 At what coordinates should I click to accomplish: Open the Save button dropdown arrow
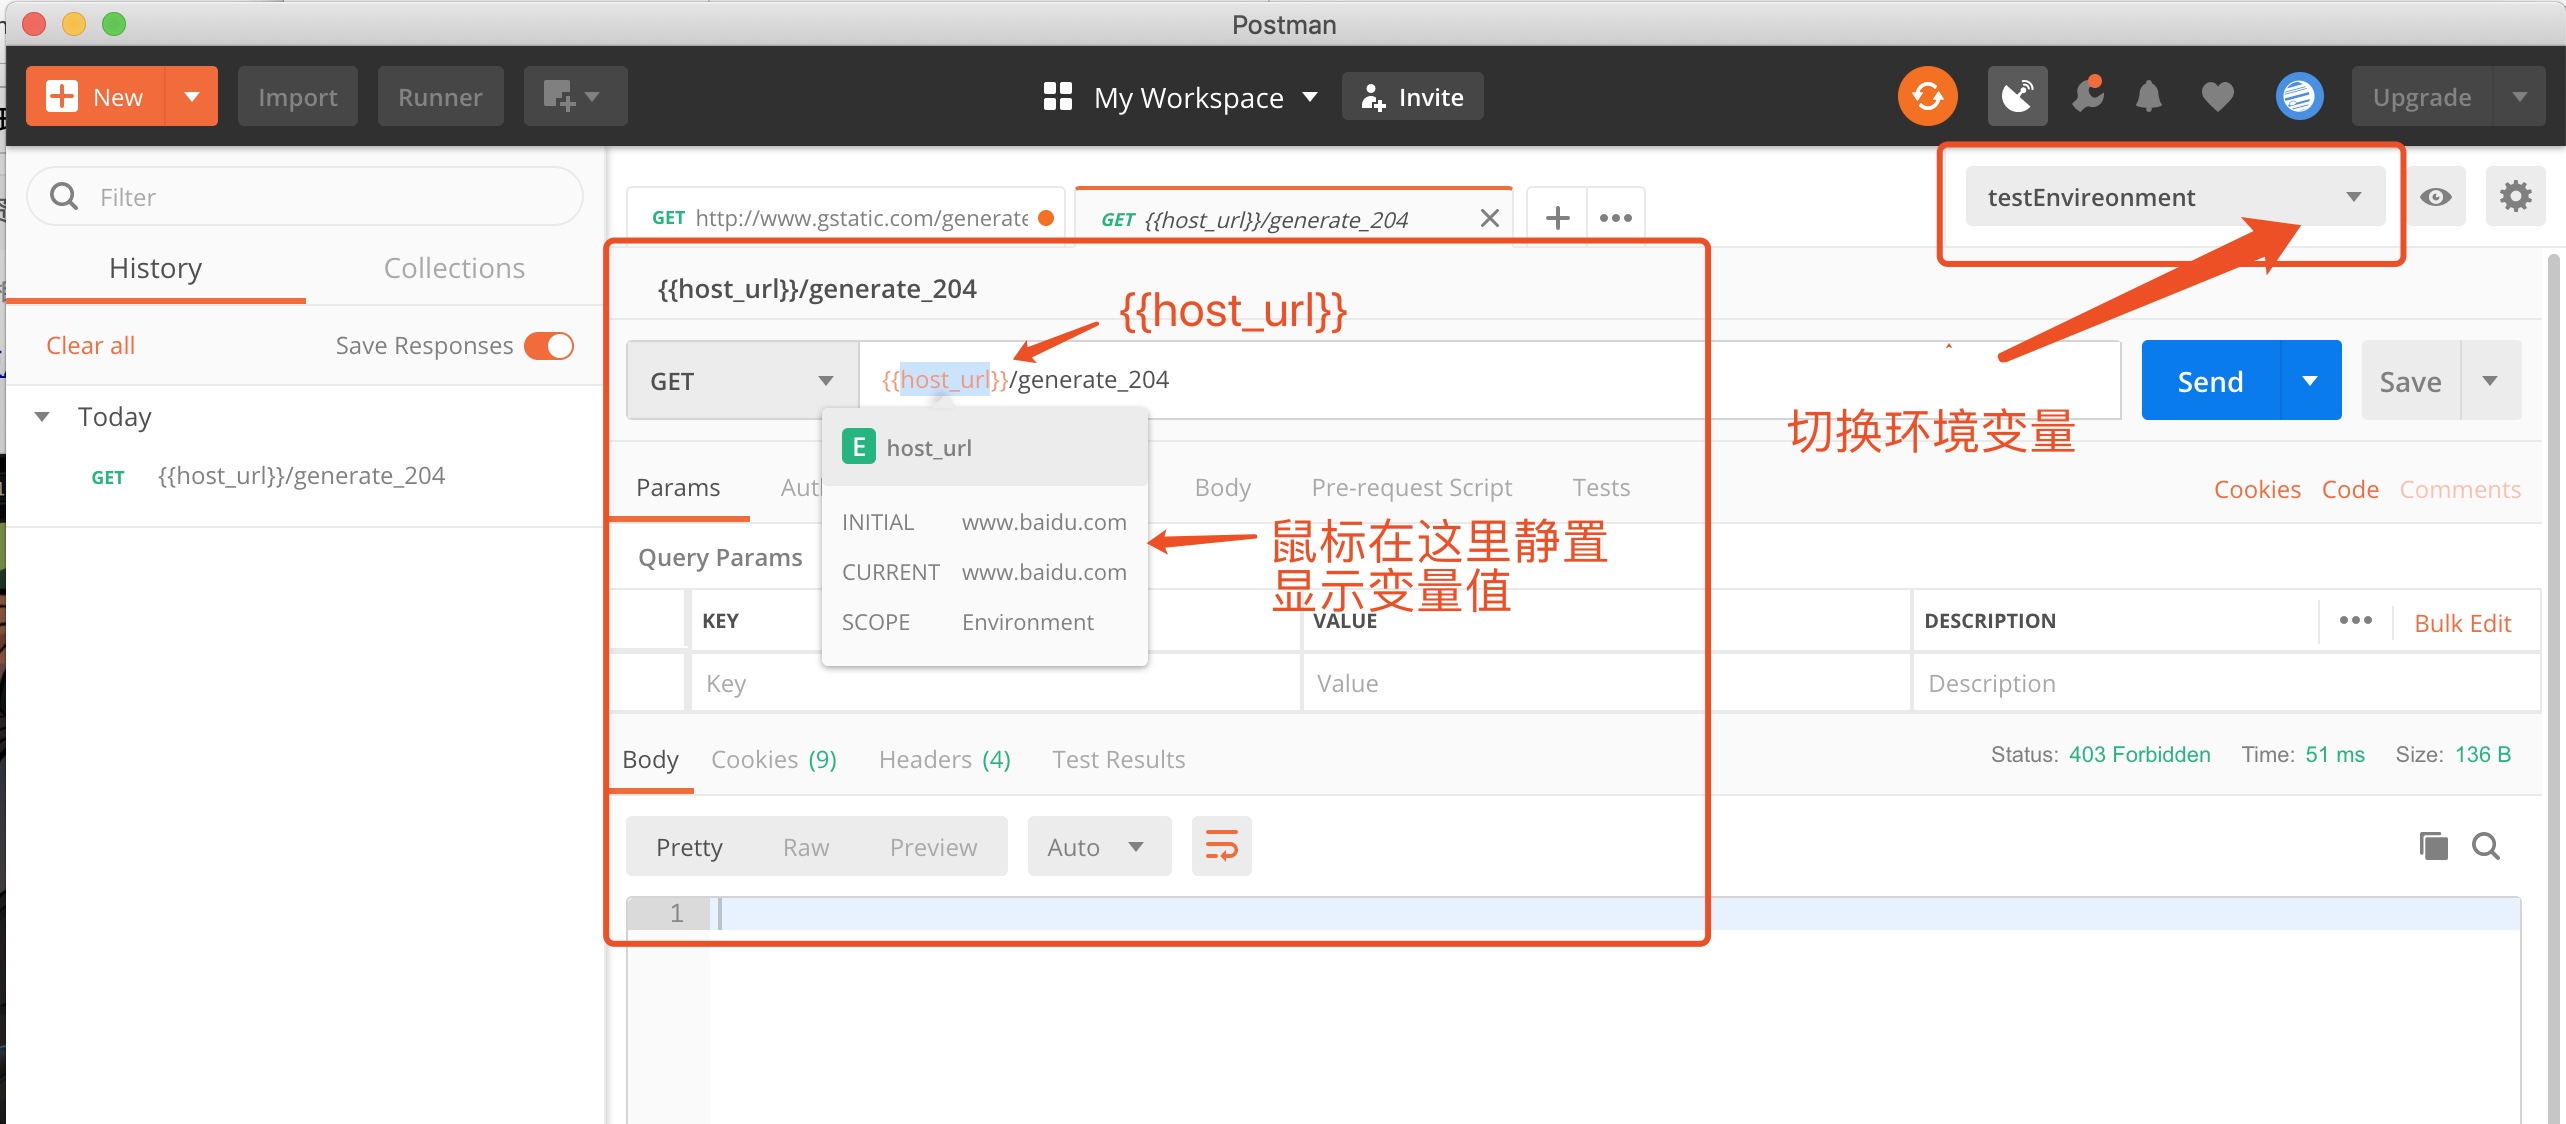coord(2489,381)
